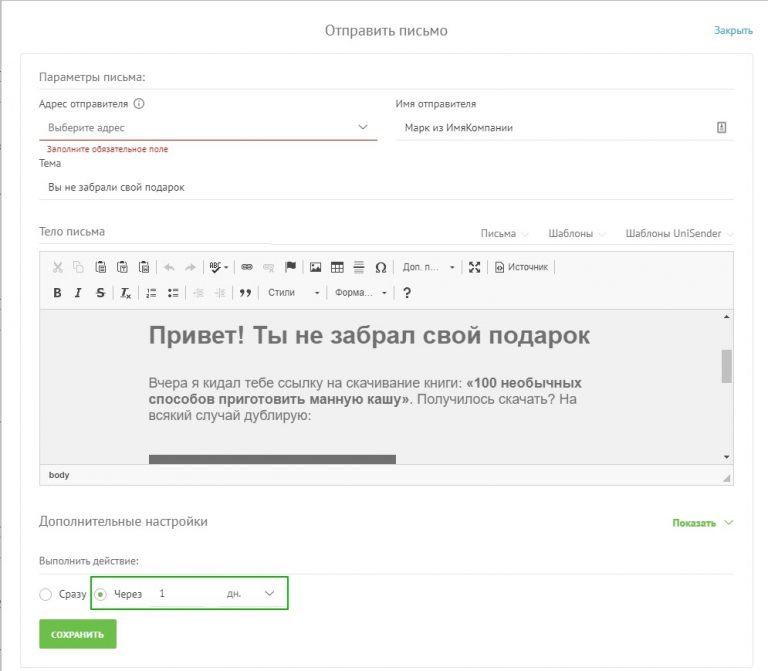Open the 'Письма' menu
The image size is (768, 671).
coord(504,233)
